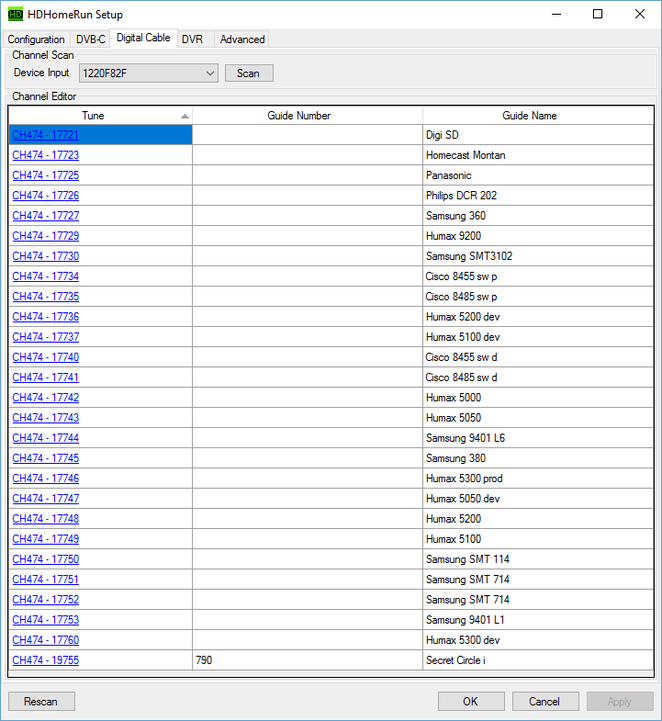The image size is (662, 721).
Task: Select the Samsung 9401 L1 cell
Action: [538, 620]
